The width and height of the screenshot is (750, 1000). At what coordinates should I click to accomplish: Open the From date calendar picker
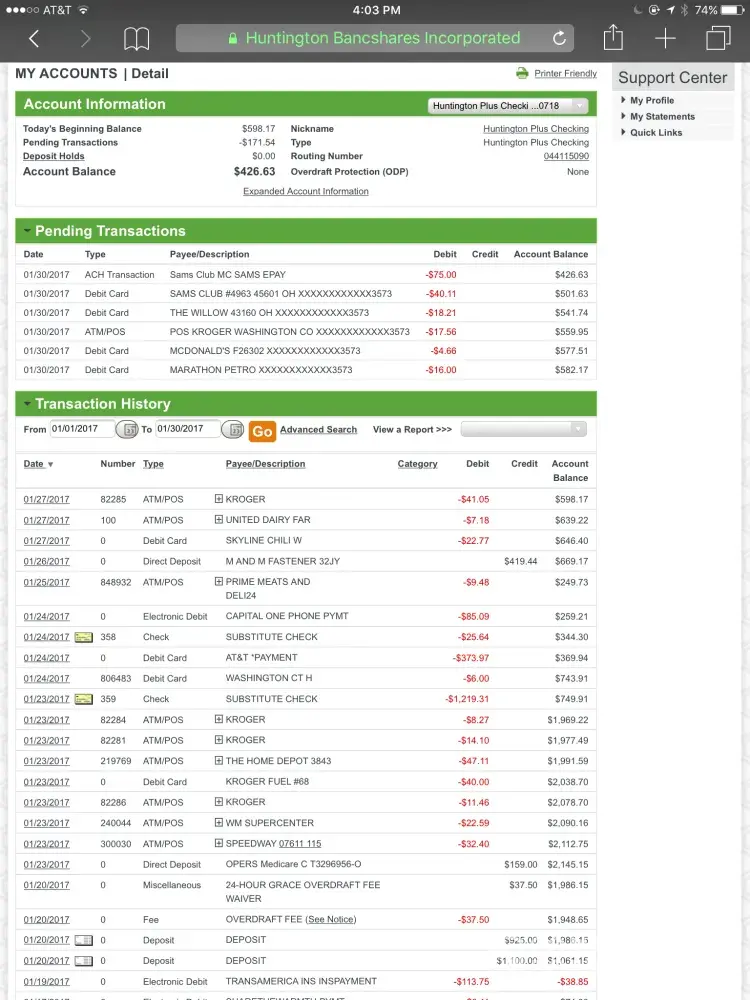point(127,429)
